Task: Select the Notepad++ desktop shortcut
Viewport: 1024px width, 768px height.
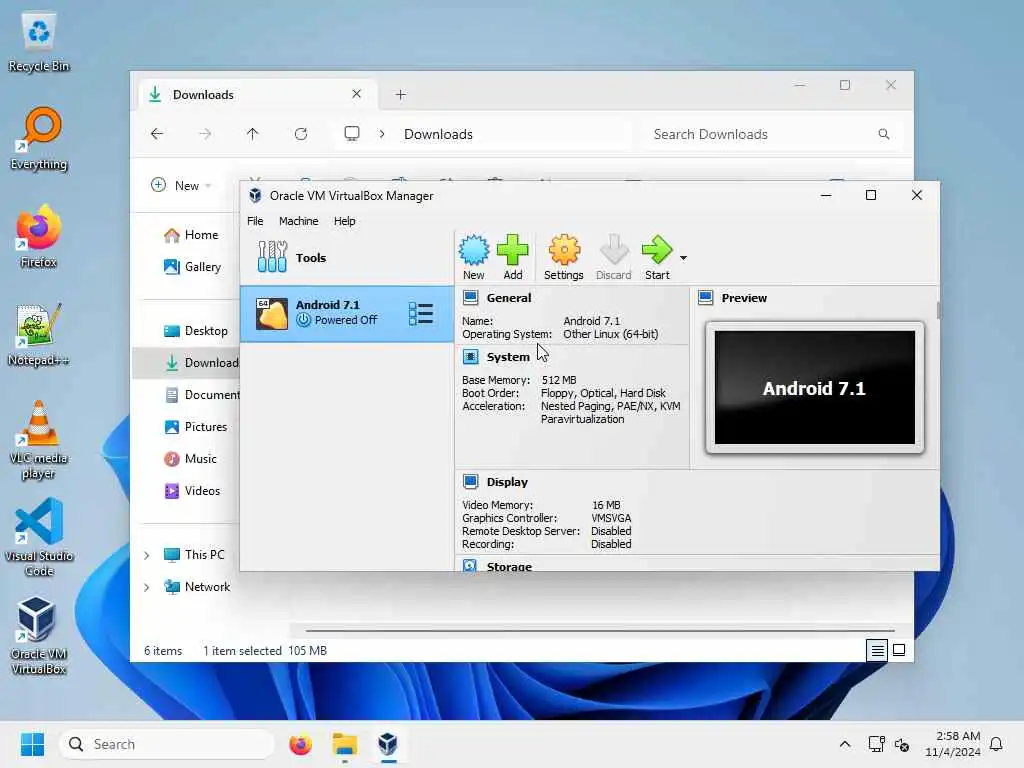Action: (39, 335)
